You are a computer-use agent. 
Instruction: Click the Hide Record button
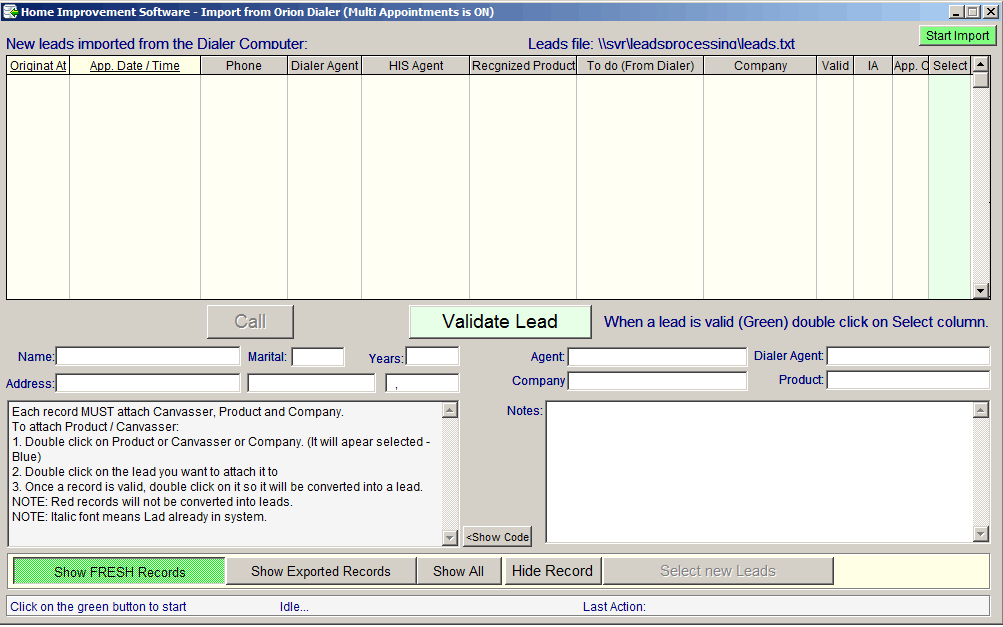553,571
